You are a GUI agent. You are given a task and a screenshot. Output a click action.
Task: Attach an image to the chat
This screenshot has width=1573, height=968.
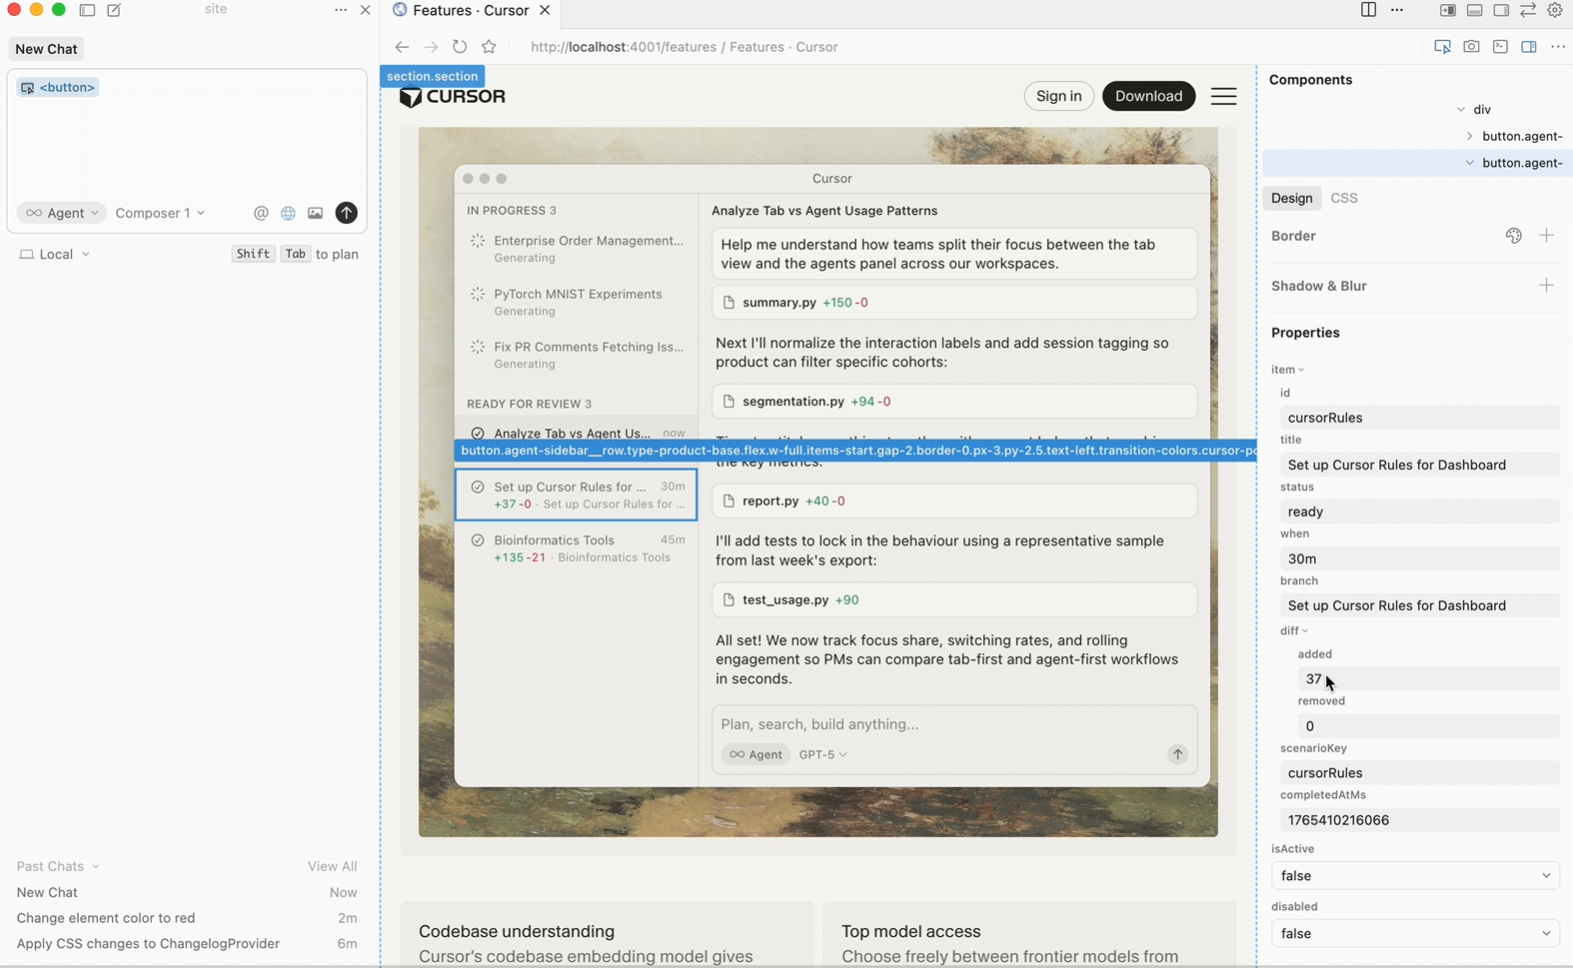(315, 213)
